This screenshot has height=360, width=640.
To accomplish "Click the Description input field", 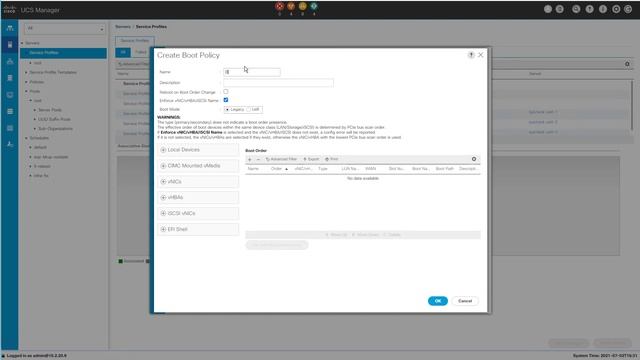I will click(278, 83).
